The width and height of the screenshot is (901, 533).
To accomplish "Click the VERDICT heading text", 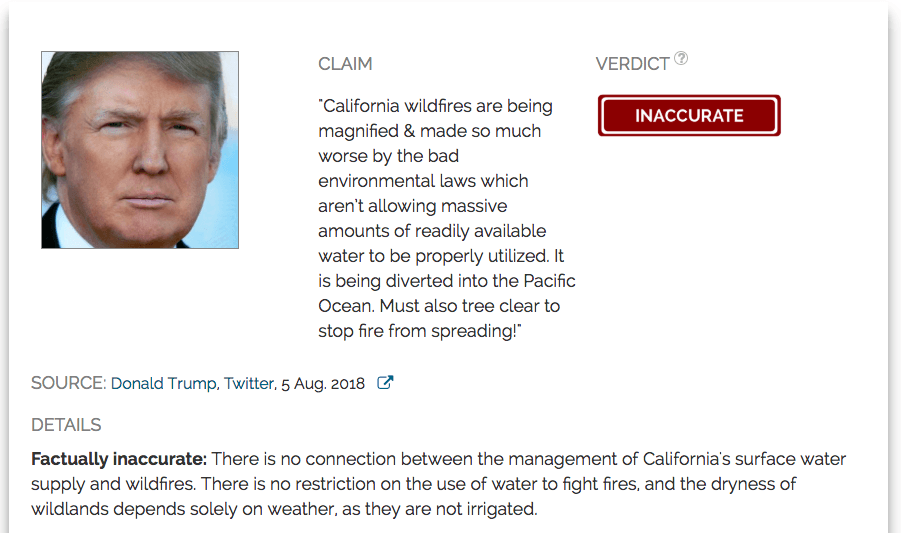I will [633, 64].
